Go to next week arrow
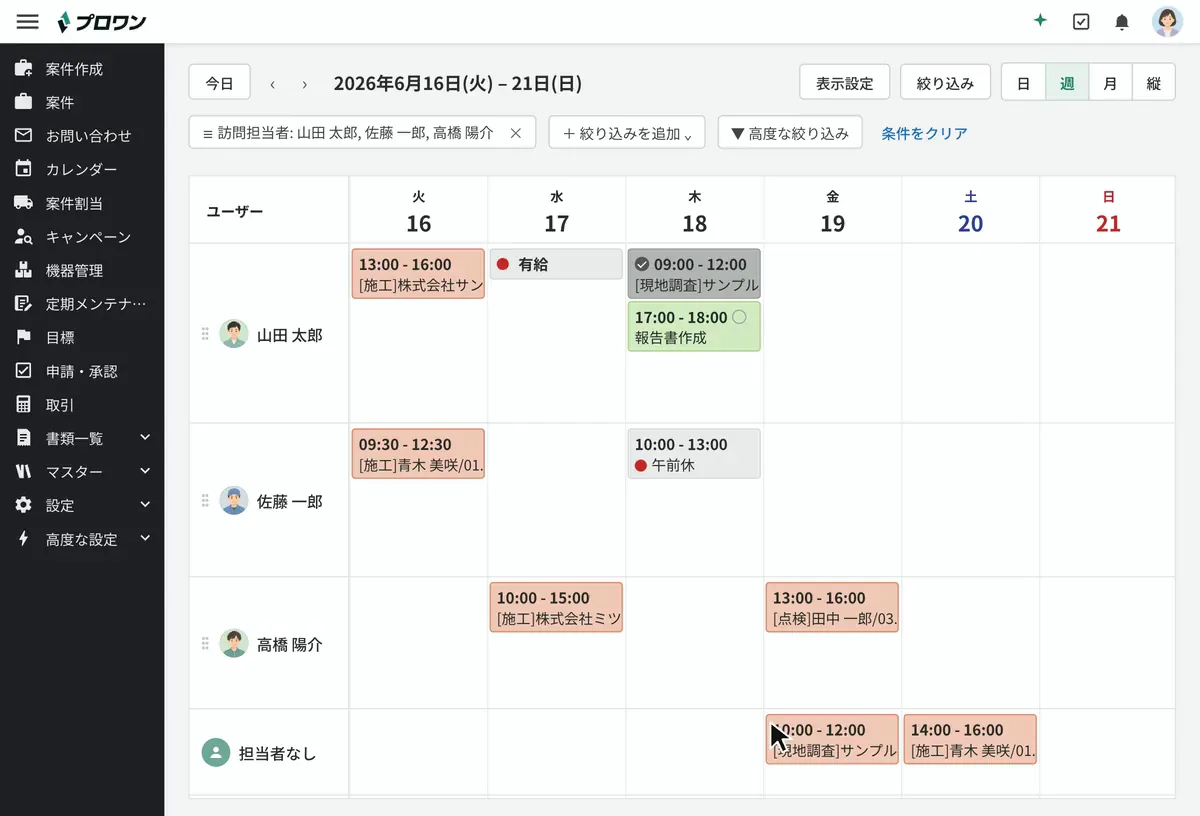Screen dimensions: 1200x816 coord(305,84)
